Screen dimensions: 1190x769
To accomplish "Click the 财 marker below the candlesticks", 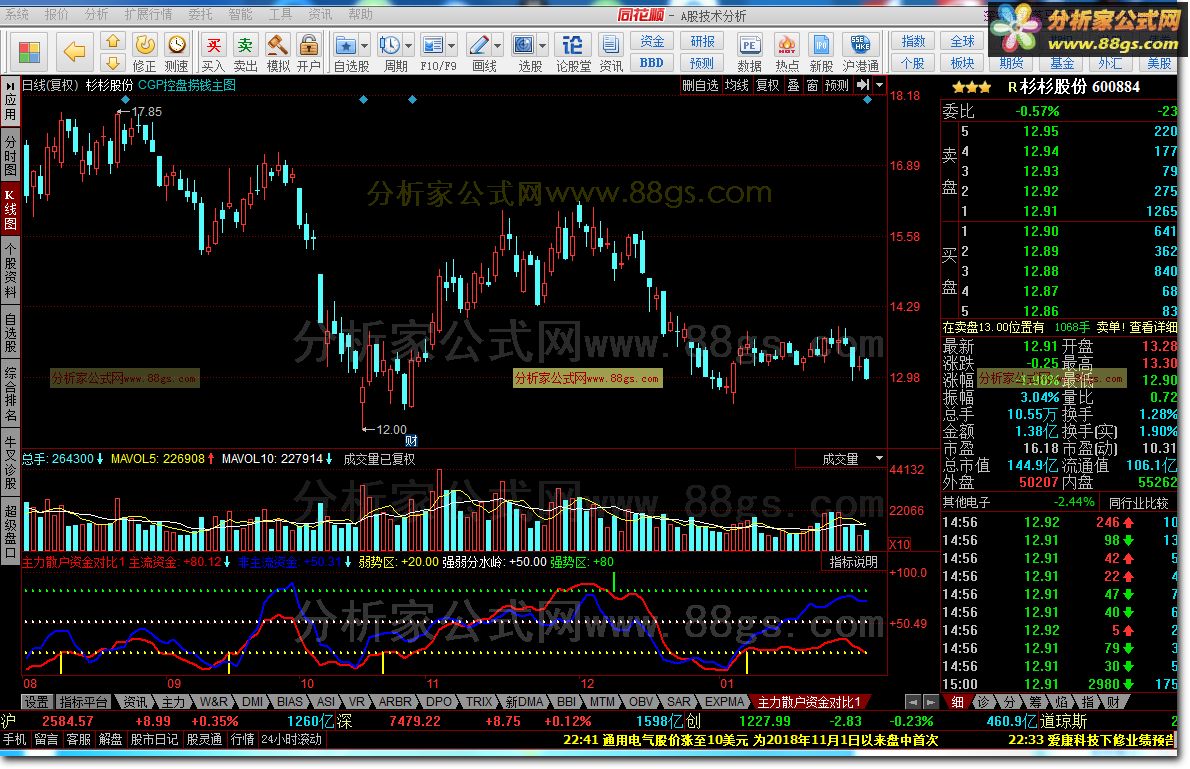I will [x=411, y=440].
